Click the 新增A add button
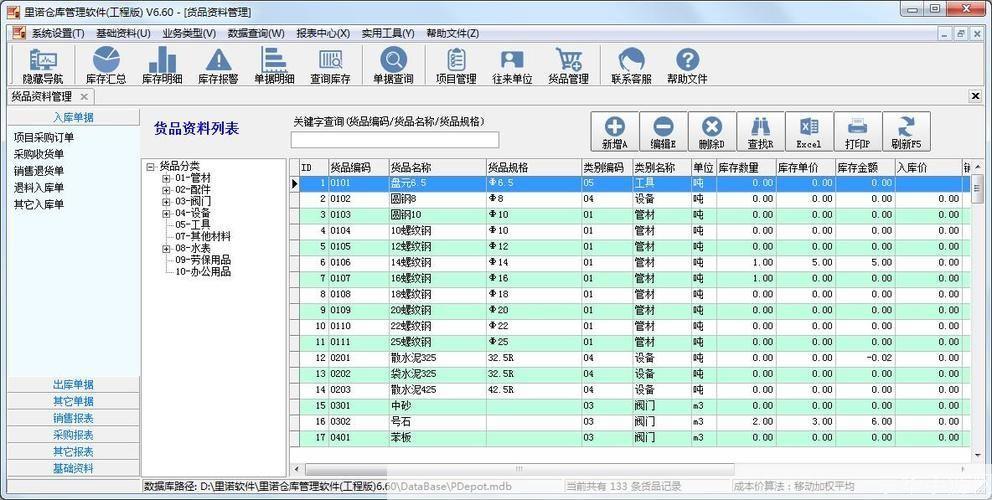Image resolution: width=992 pixels, height=500 pixels. coord(614,132)
